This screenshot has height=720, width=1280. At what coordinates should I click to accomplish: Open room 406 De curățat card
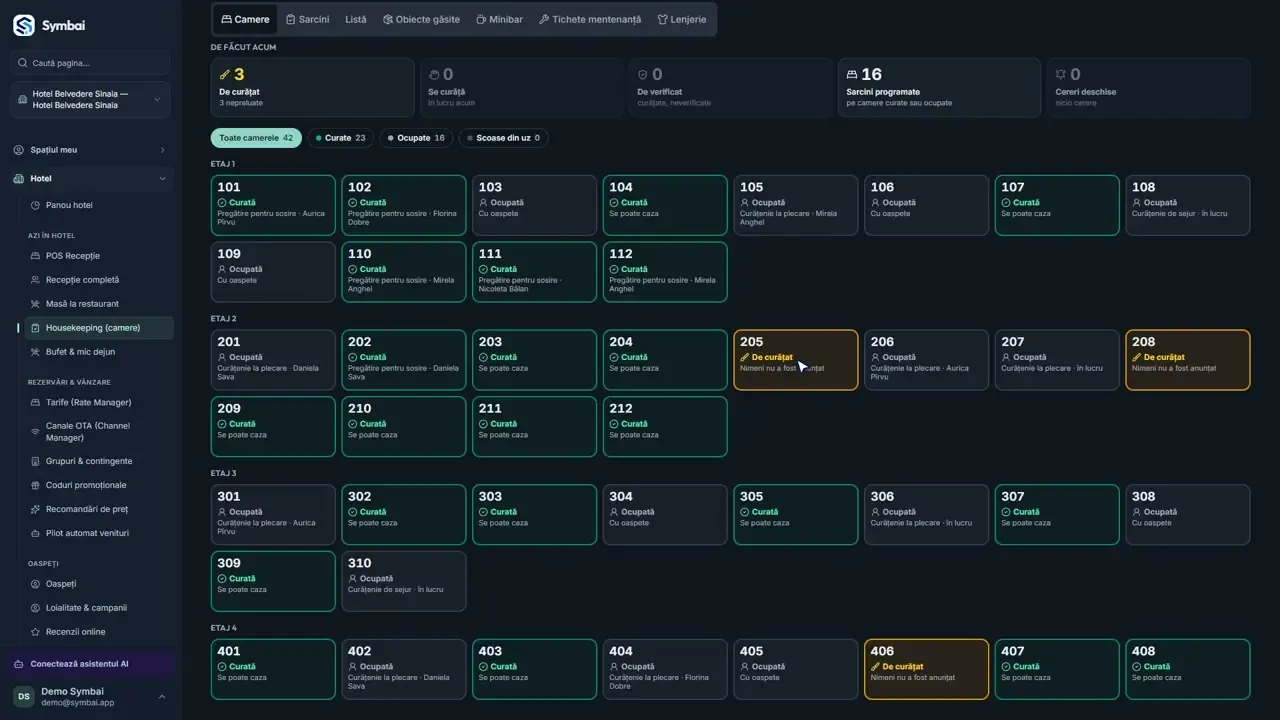coord(926,669)
